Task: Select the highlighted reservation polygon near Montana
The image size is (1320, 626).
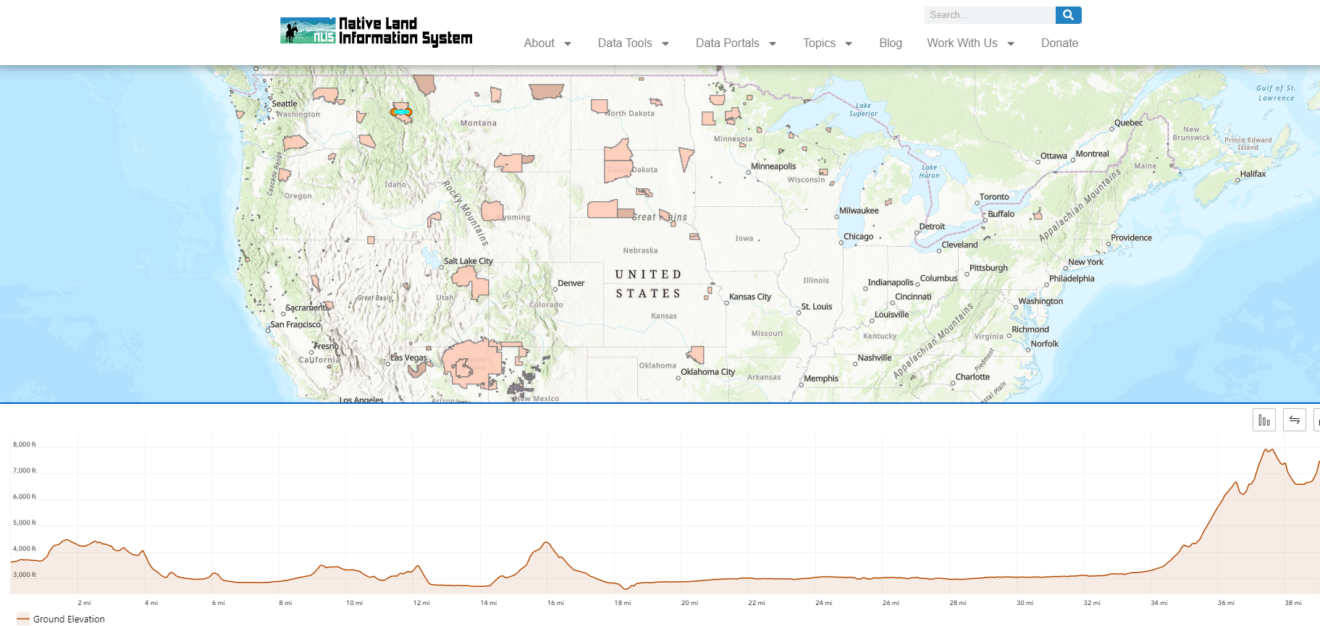Action: pyautogui.click(x=400, y=114)
